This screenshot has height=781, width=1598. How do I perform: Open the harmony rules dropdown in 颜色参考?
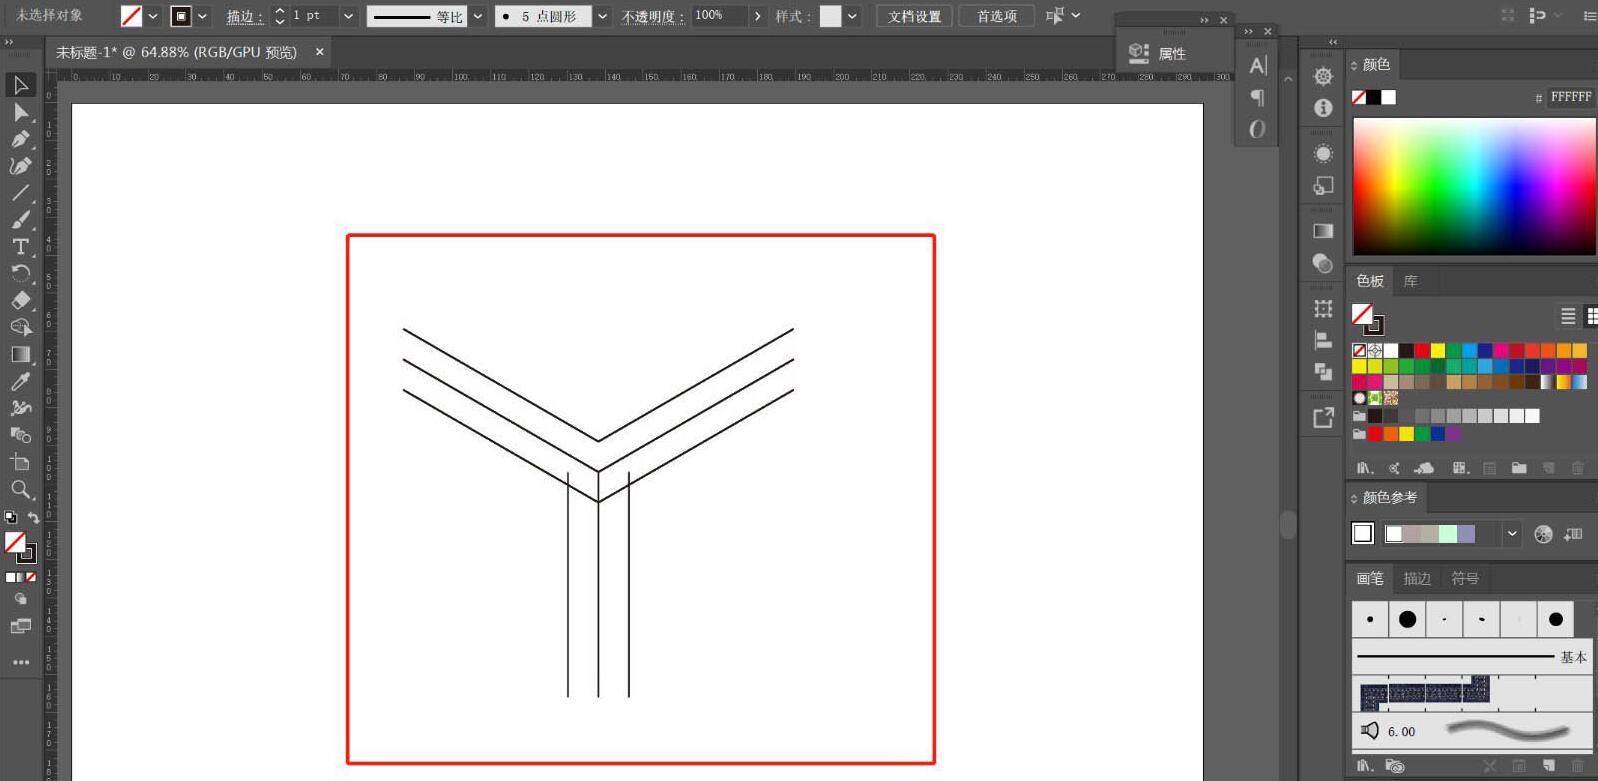(x=1512, y=534)
